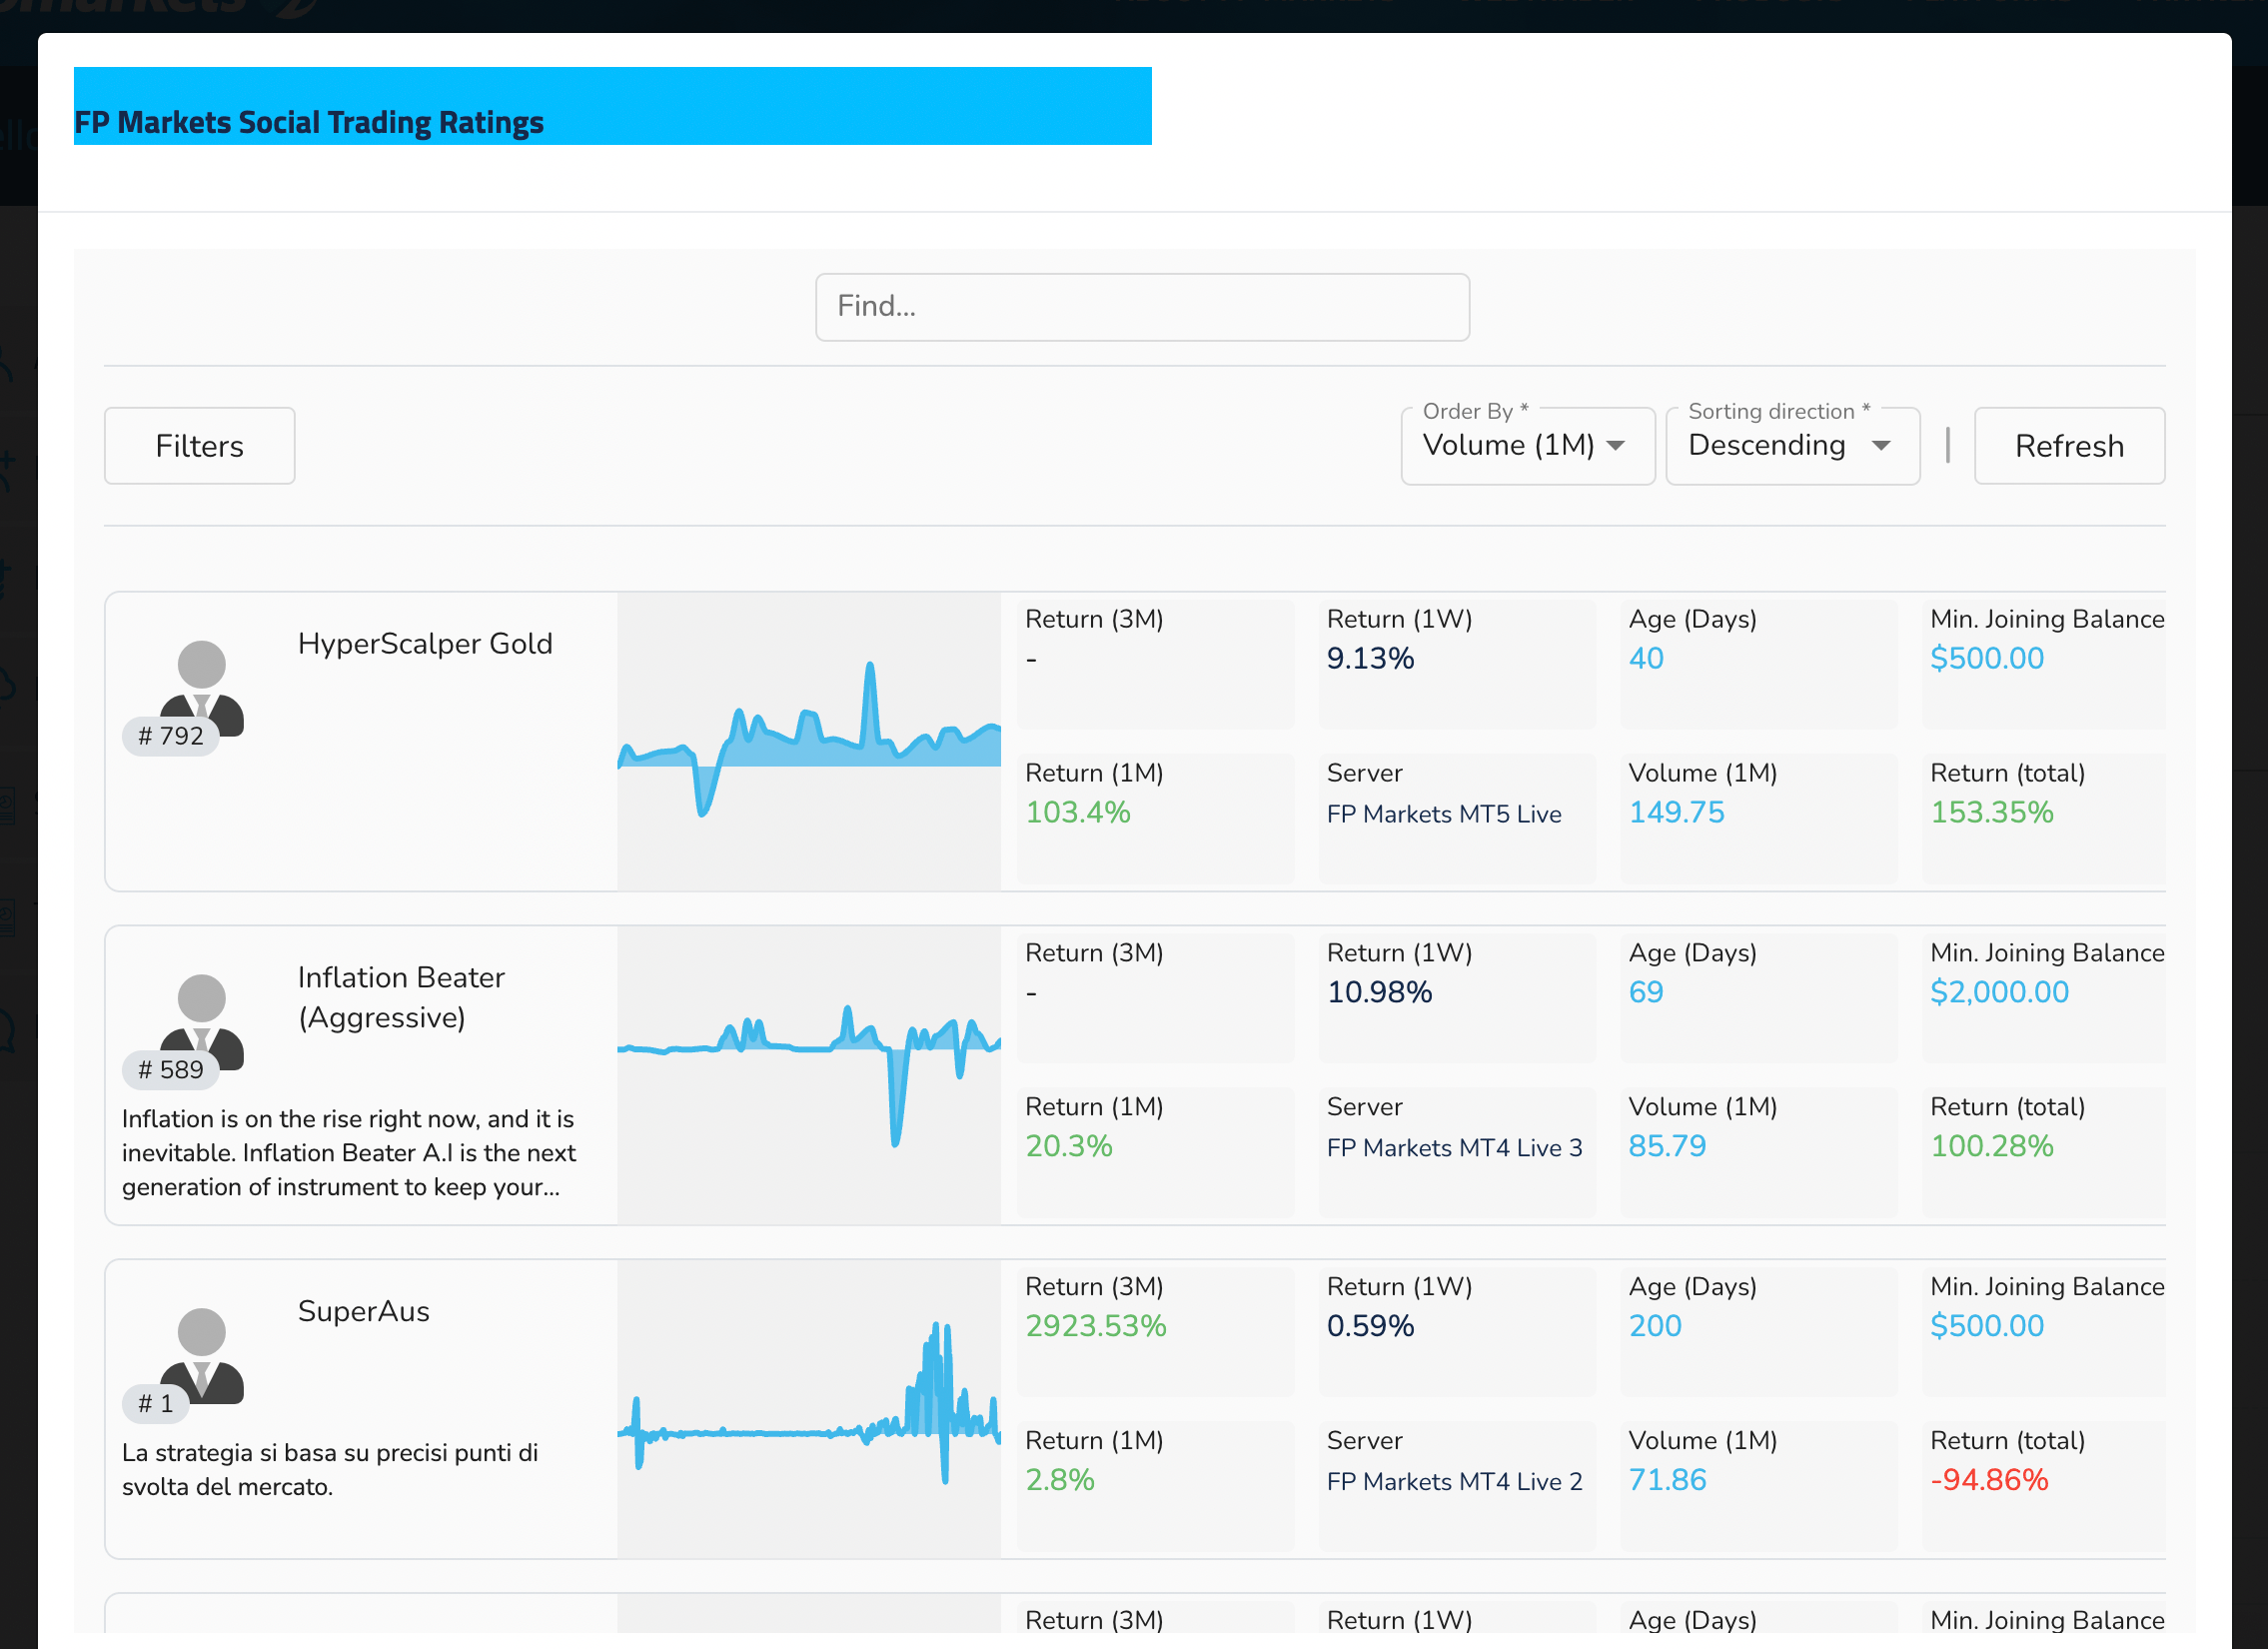Select the 71.86 Volume (1M) value
This screenshot has height=1649, width=2268.
coord(1667,1480)
